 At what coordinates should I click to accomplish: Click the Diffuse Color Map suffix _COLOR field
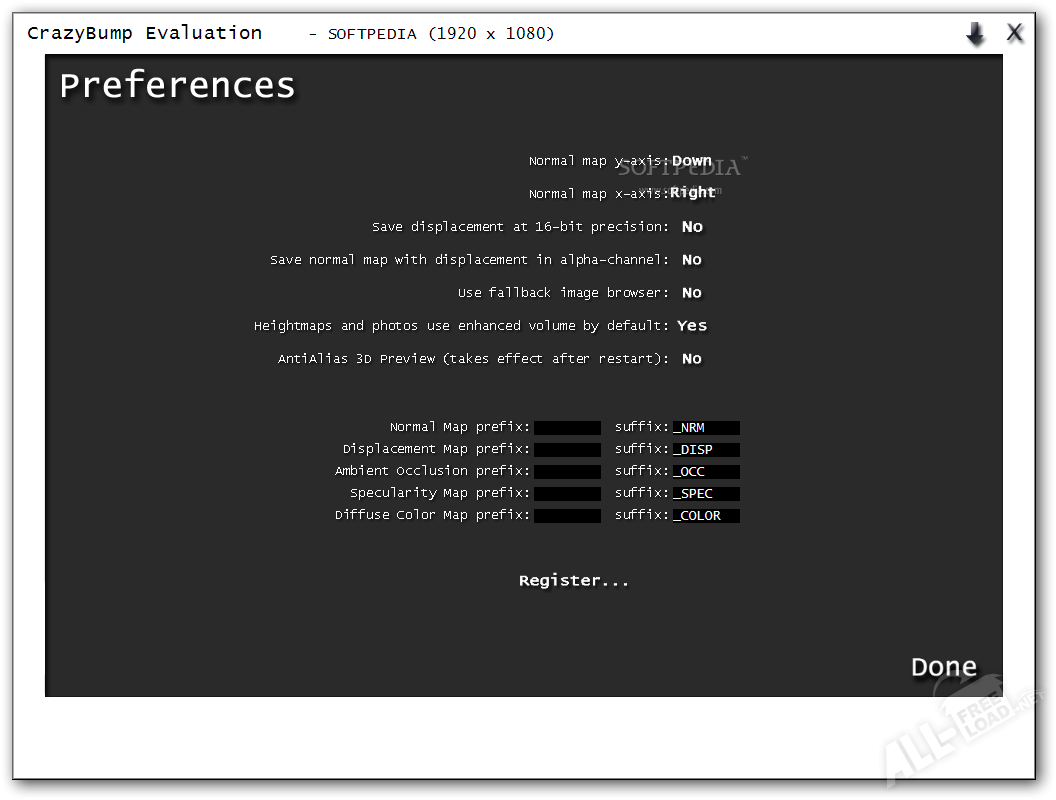click(706, 516)
